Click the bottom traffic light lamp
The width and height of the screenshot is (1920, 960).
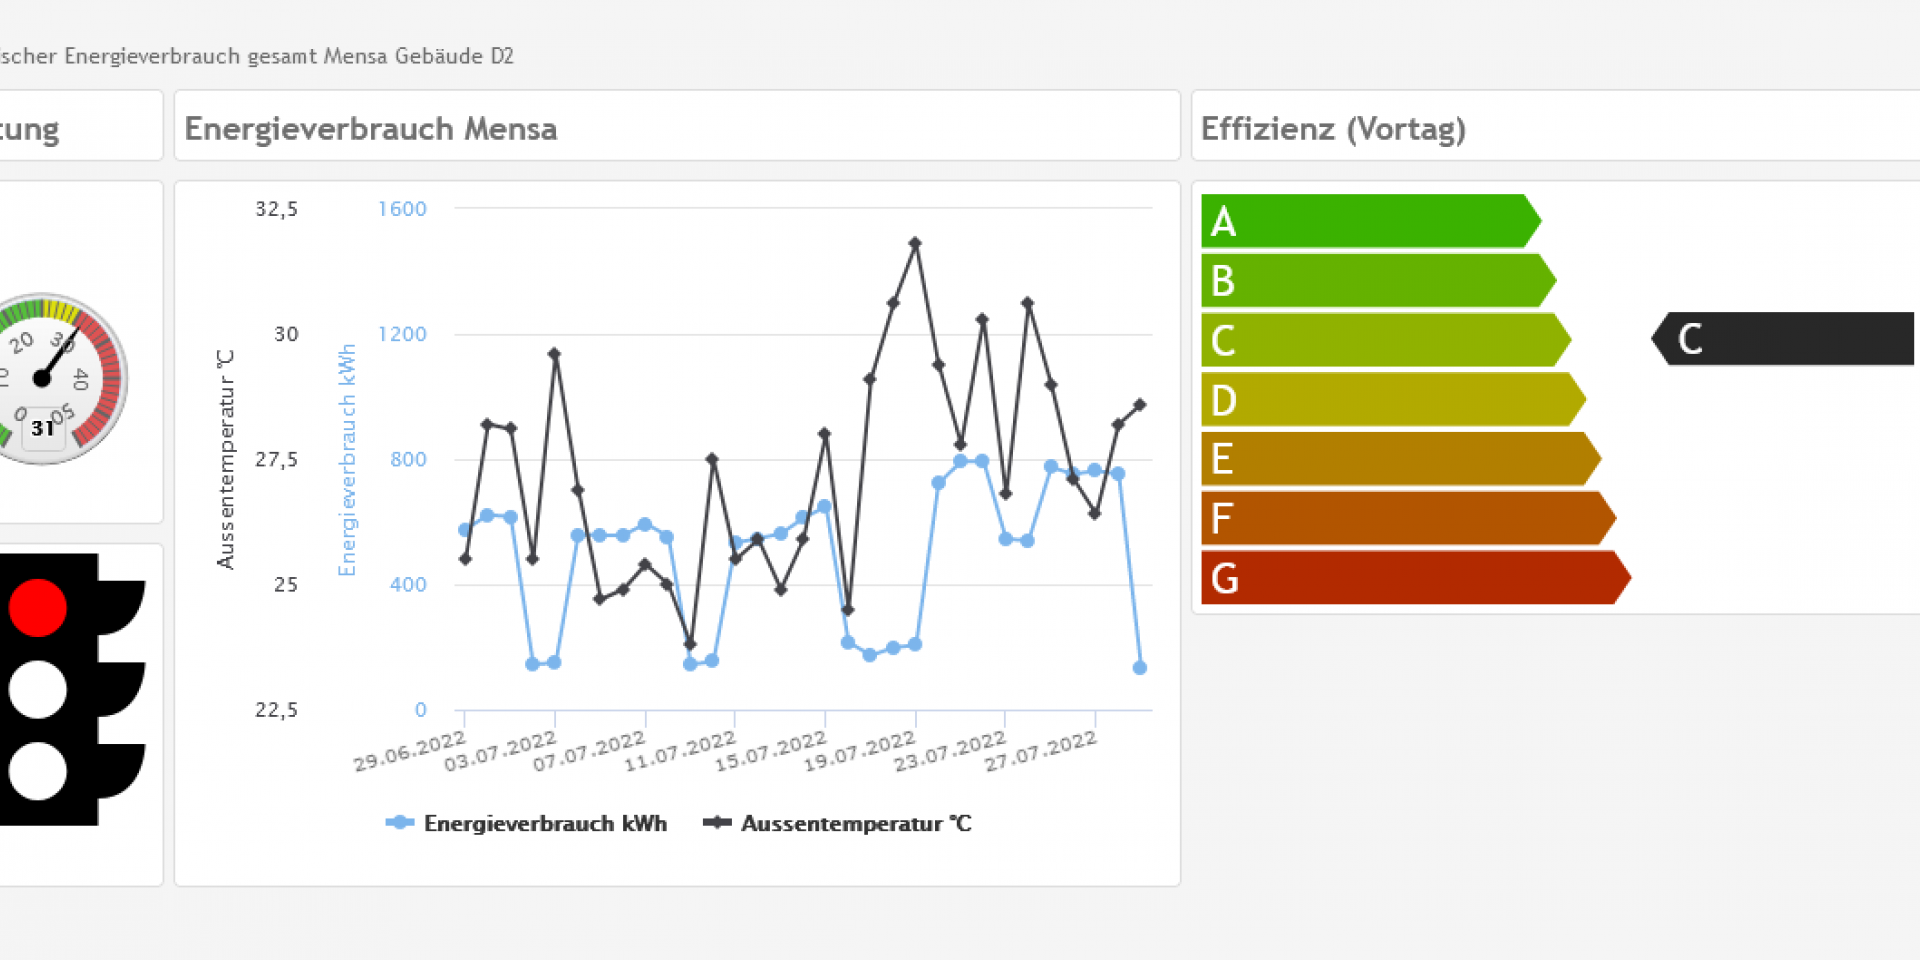pyautogui.click(x=38, y=771)
